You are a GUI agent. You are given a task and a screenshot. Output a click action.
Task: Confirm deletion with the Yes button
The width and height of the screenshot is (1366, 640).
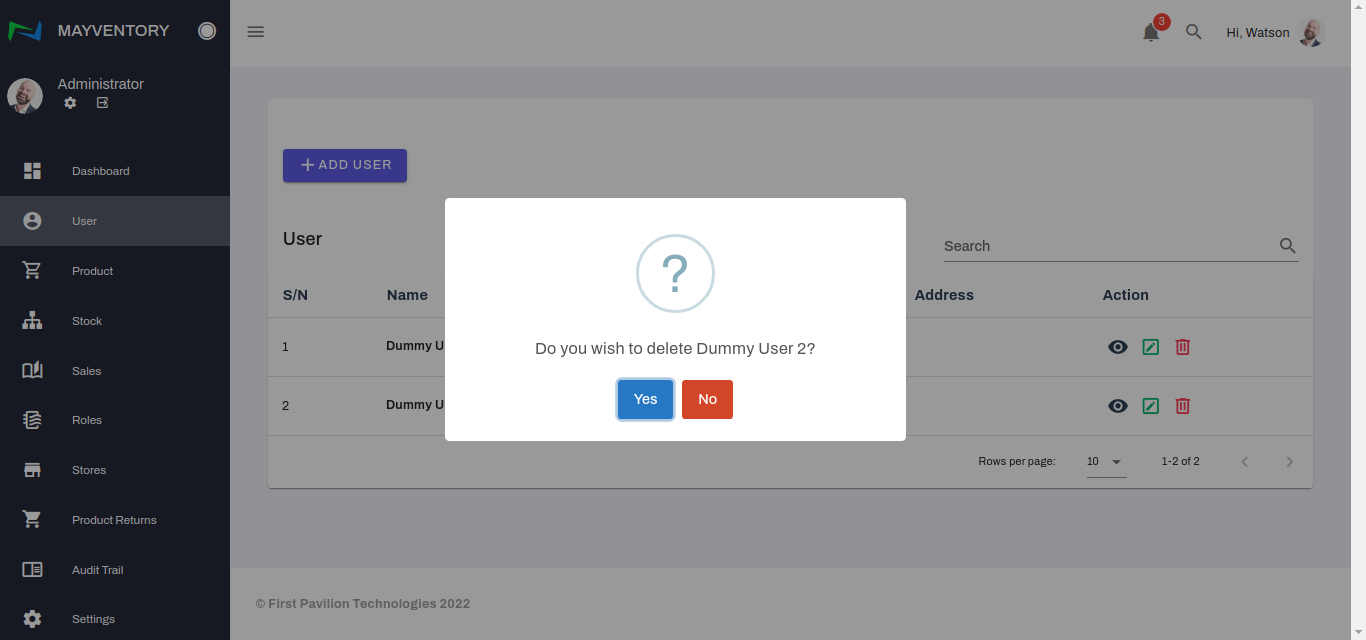(x=645, y=399)
